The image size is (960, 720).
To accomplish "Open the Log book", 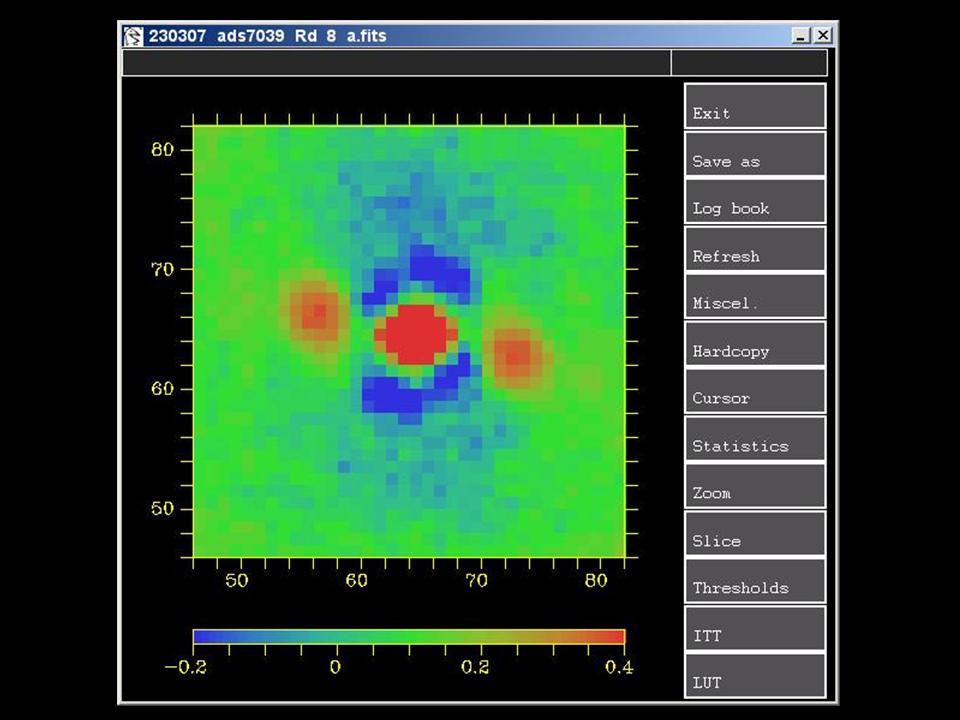I will 755,201.
